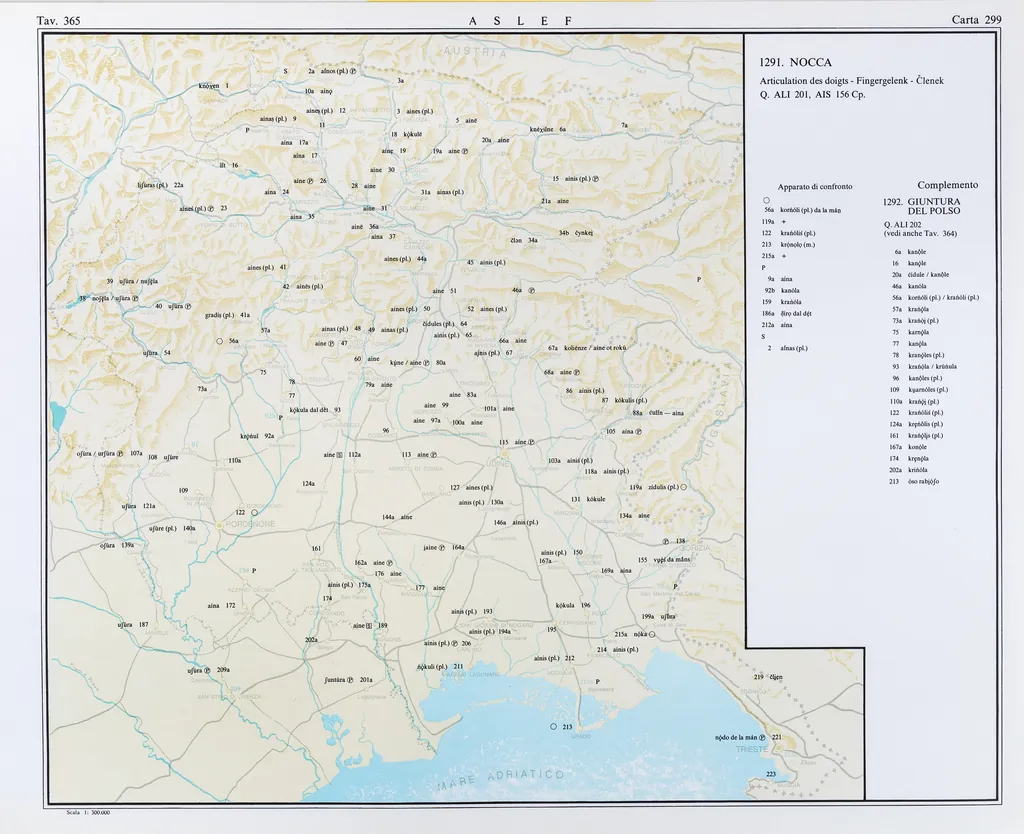Click the "MARE ADRIATICO" sea label

(500, 779)
